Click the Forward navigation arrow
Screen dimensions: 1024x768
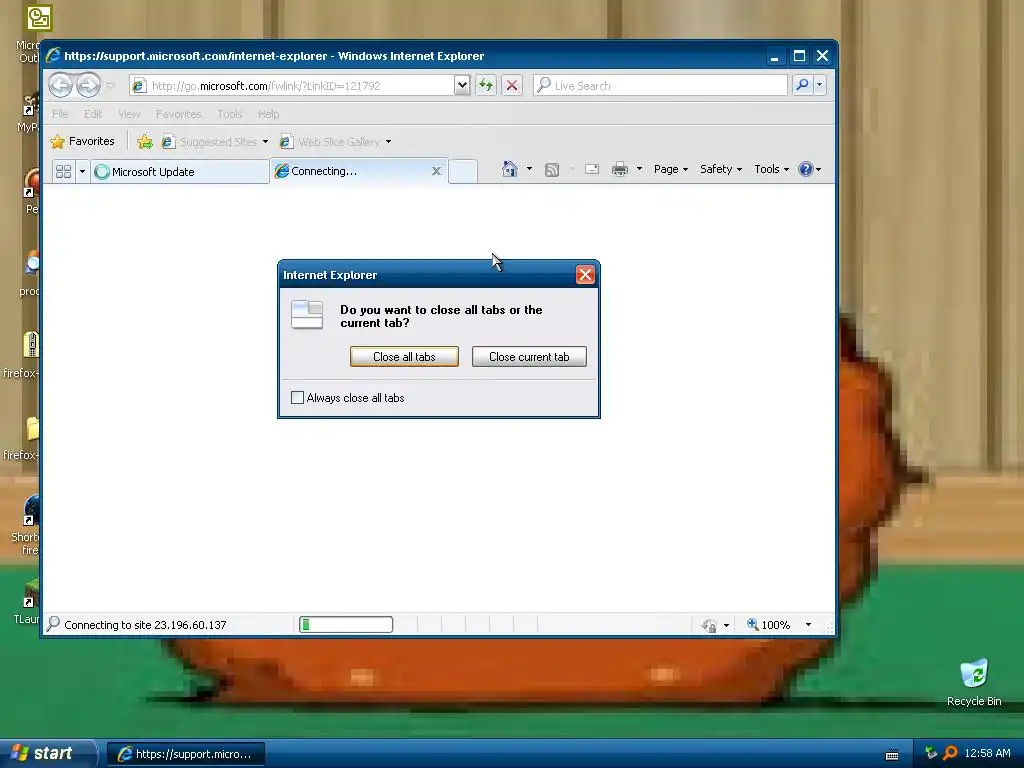(88, 85)
